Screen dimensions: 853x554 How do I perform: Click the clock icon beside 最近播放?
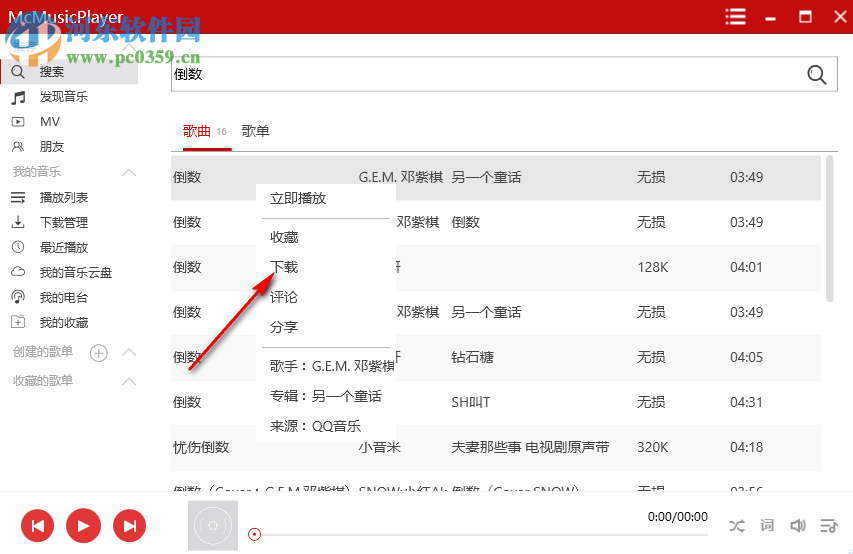(x=18, y=247)
